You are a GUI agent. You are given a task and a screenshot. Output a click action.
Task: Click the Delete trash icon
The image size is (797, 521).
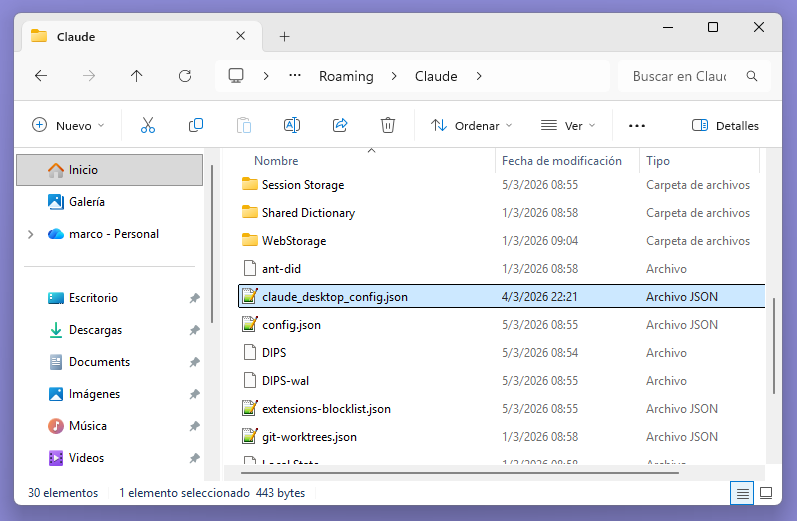point(388,125)
